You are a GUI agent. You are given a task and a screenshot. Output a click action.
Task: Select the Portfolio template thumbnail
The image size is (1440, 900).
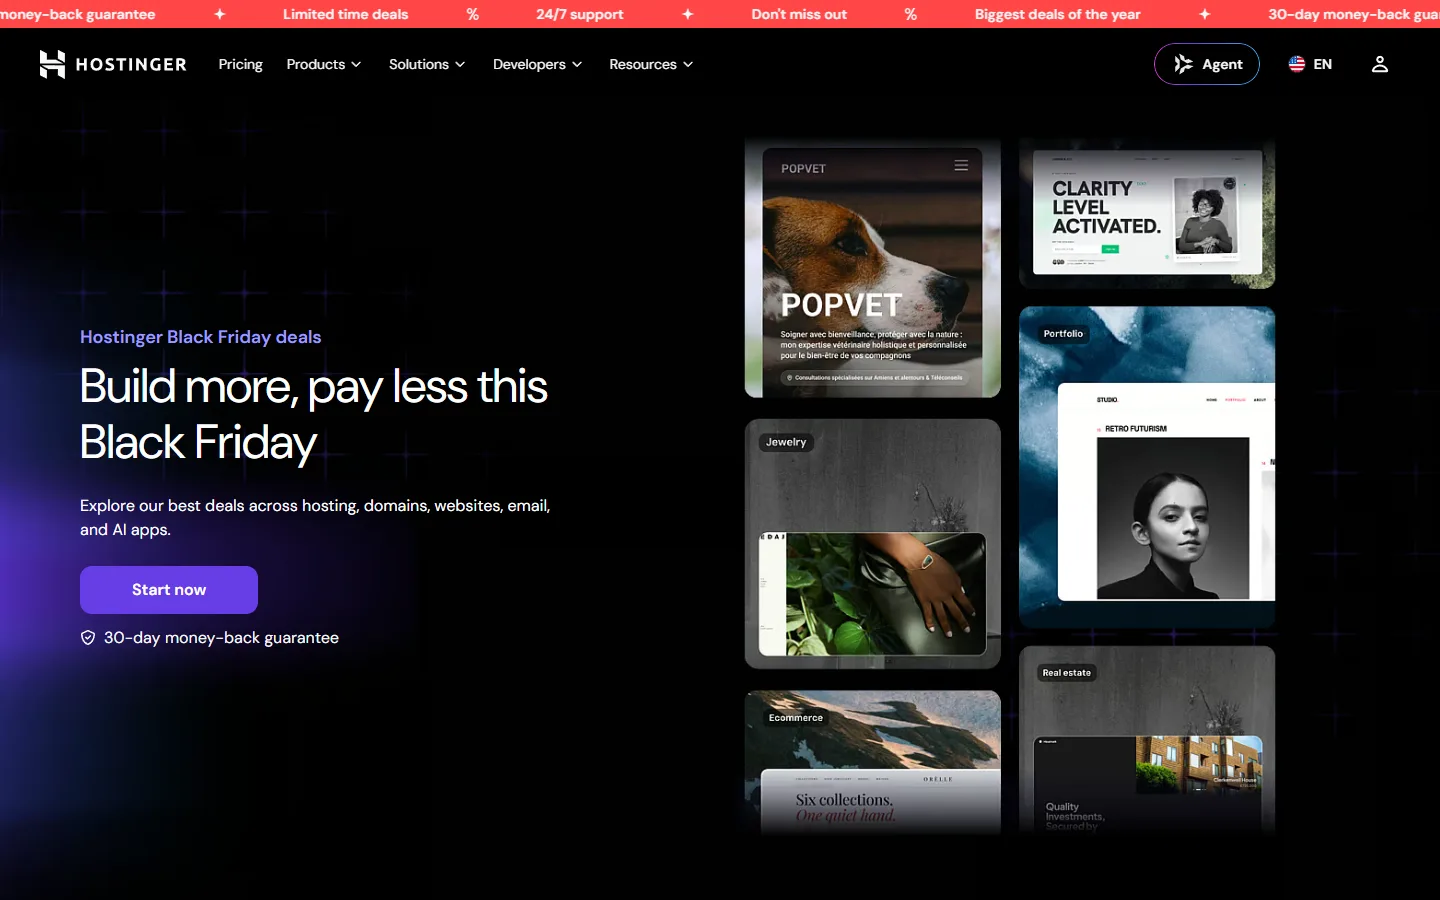(x=1147, y=467)
